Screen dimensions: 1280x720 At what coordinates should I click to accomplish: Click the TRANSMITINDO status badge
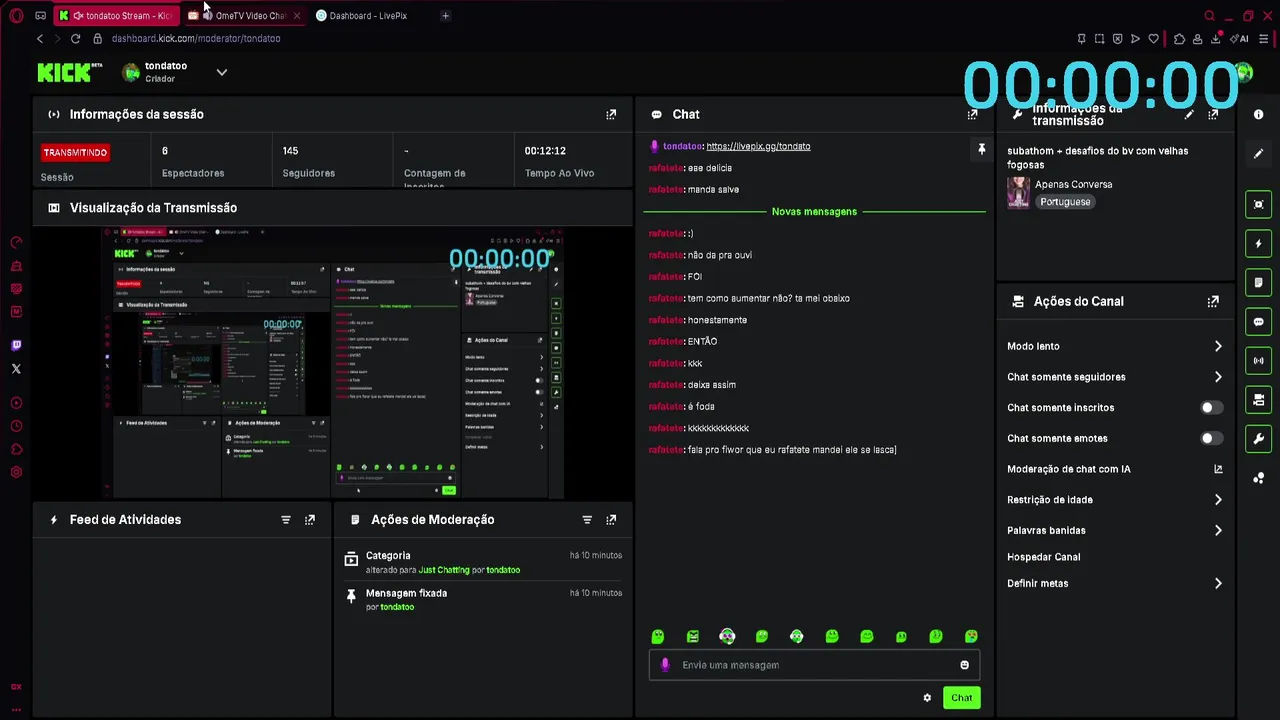(75, 153)
